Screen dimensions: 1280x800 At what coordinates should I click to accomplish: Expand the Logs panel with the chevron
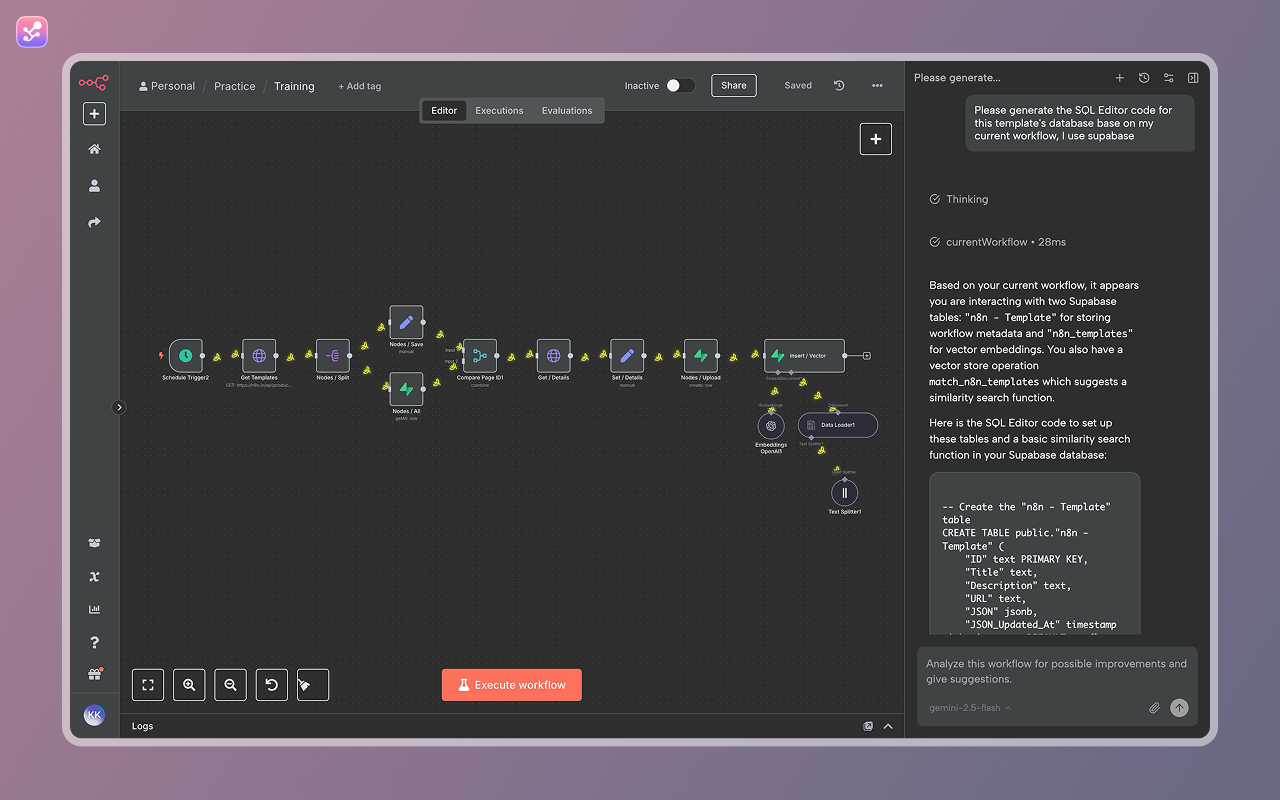tap(888, 726)
